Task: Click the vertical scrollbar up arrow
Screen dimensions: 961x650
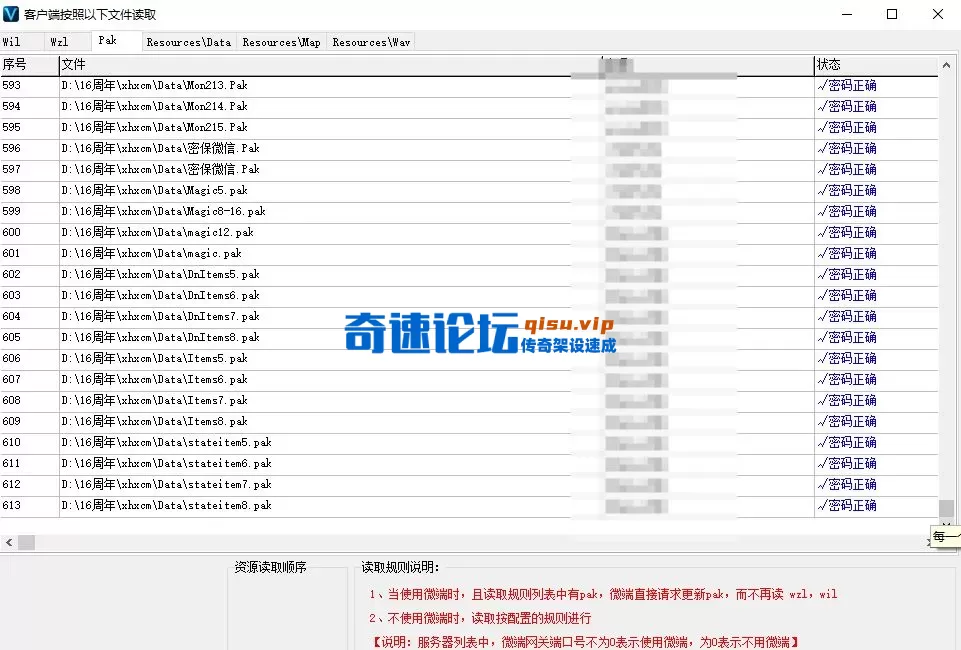Action: point(944,63)
